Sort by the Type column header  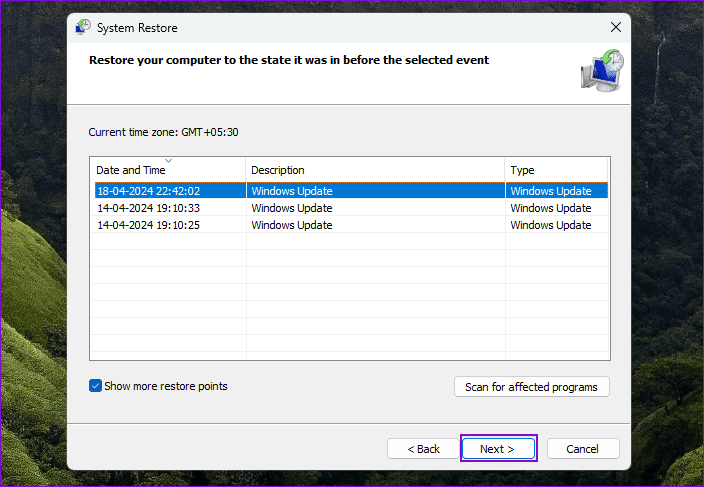pos(556,170)
